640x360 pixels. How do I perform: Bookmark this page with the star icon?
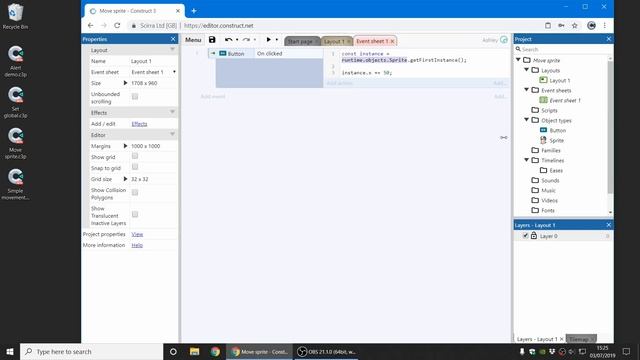click(575, 25)
